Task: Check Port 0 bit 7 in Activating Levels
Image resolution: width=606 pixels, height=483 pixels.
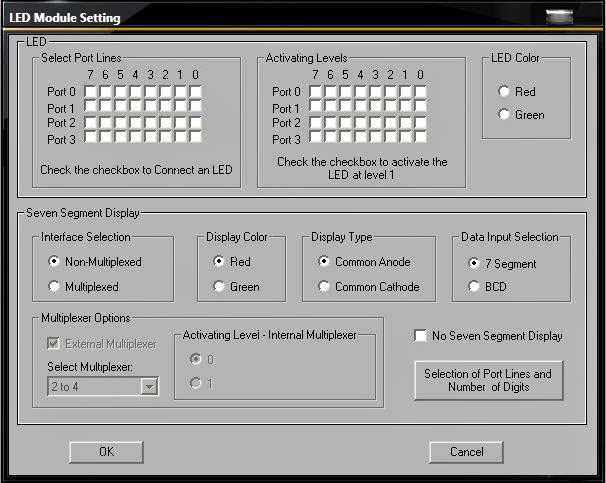Action: [x=315, y=92]
